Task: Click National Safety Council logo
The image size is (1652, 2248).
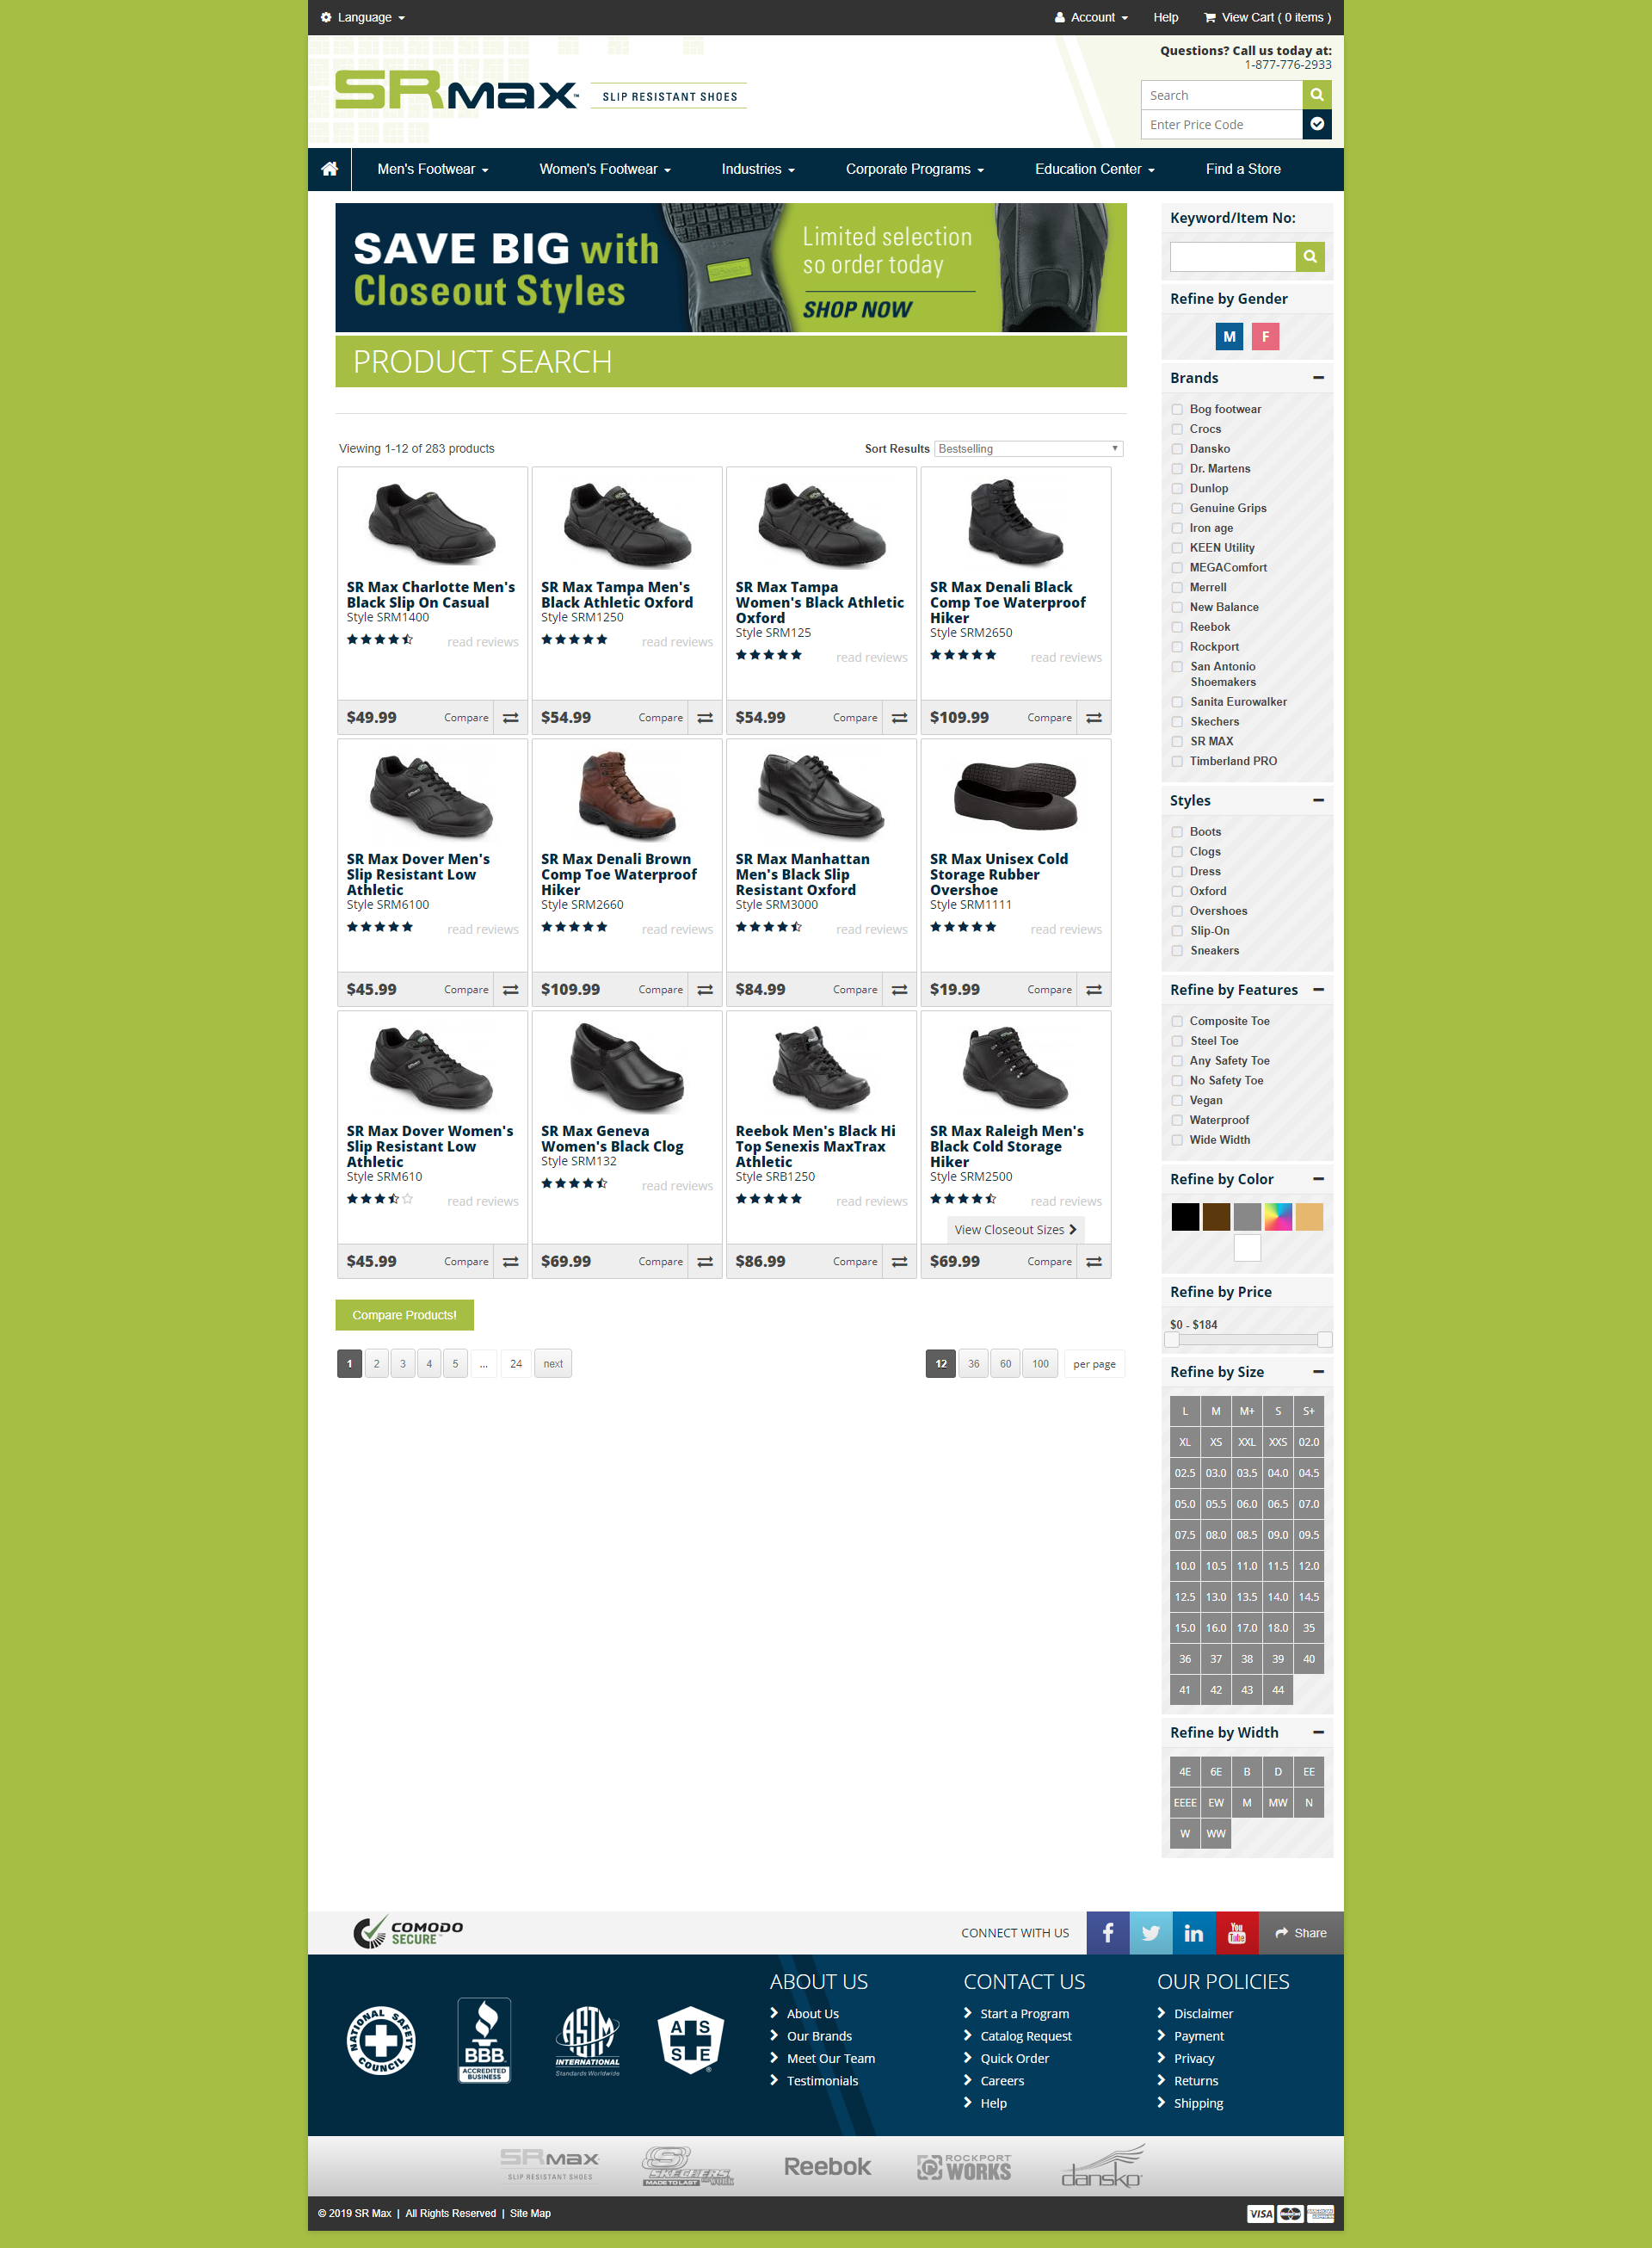Action: [x=381, y=2040]
